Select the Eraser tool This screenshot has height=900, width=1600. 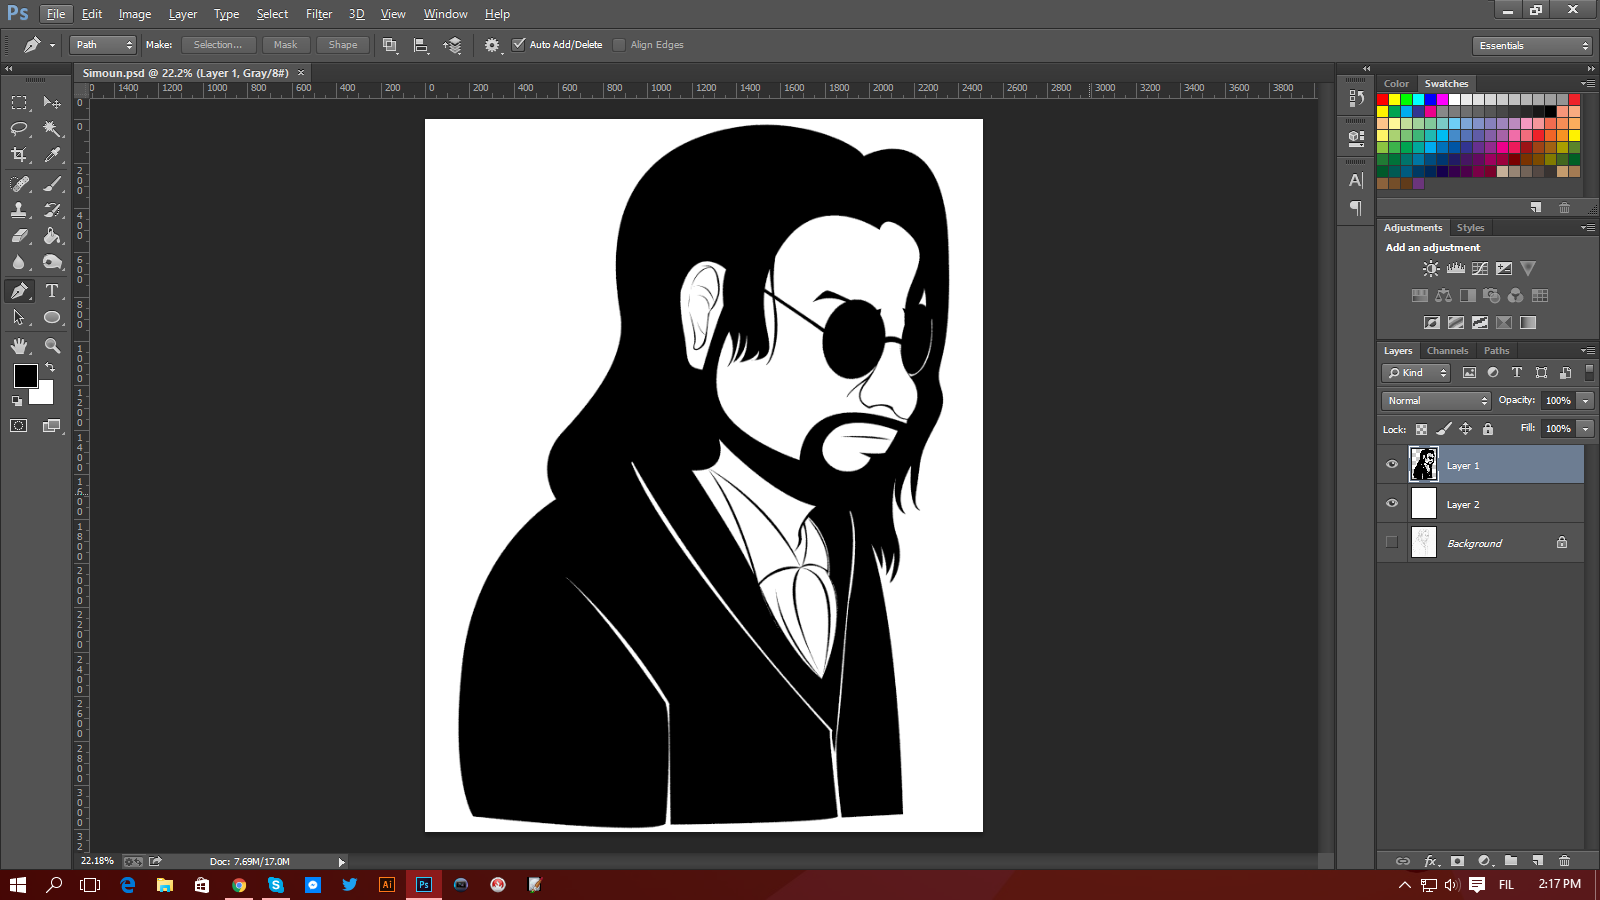click(19, 236)
